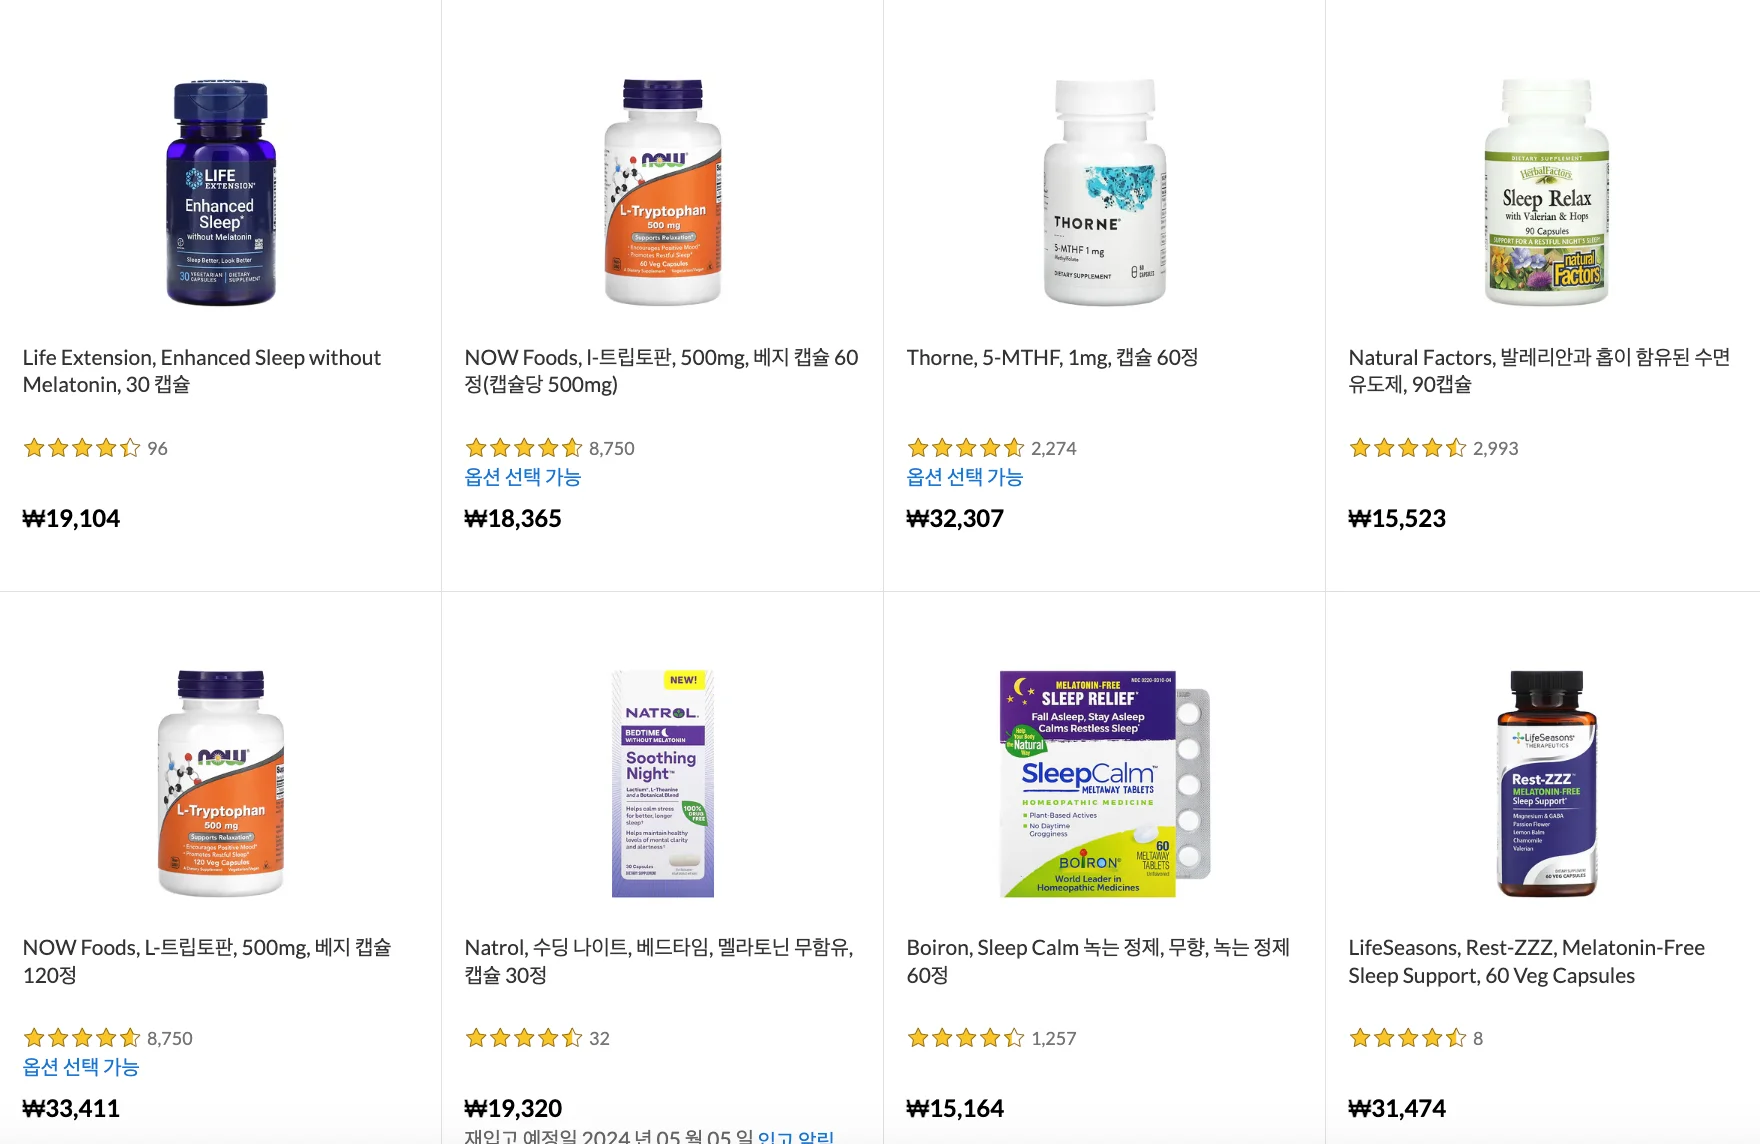View the Boiron SleepCalm package image
This screenshot has height=1144, width=1760.
point(1104,783)
